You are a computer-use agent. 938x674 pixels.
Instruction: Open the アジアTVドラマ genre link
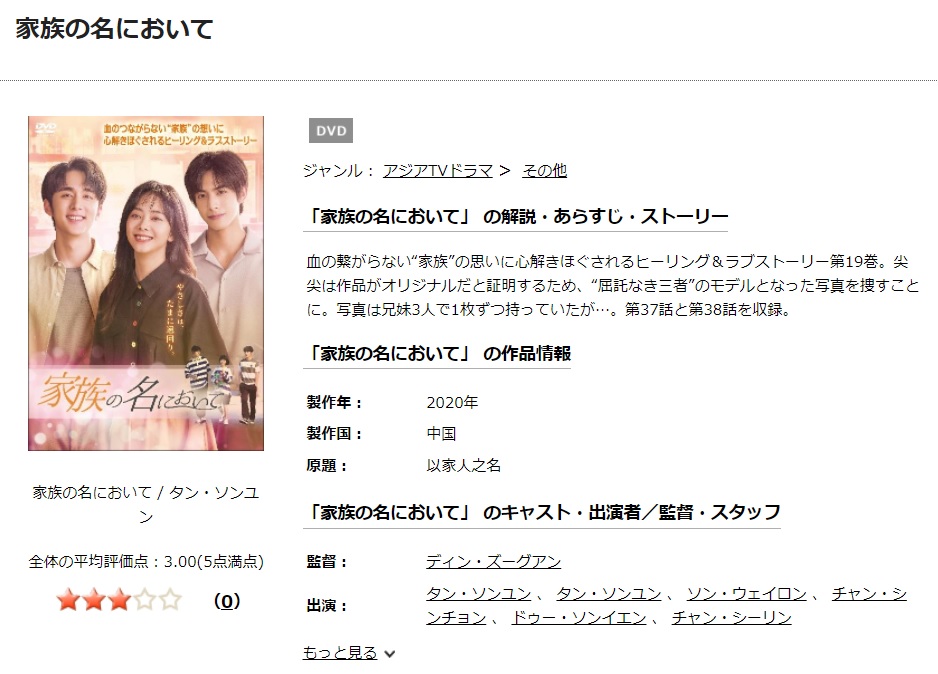(x=437, y=171)
